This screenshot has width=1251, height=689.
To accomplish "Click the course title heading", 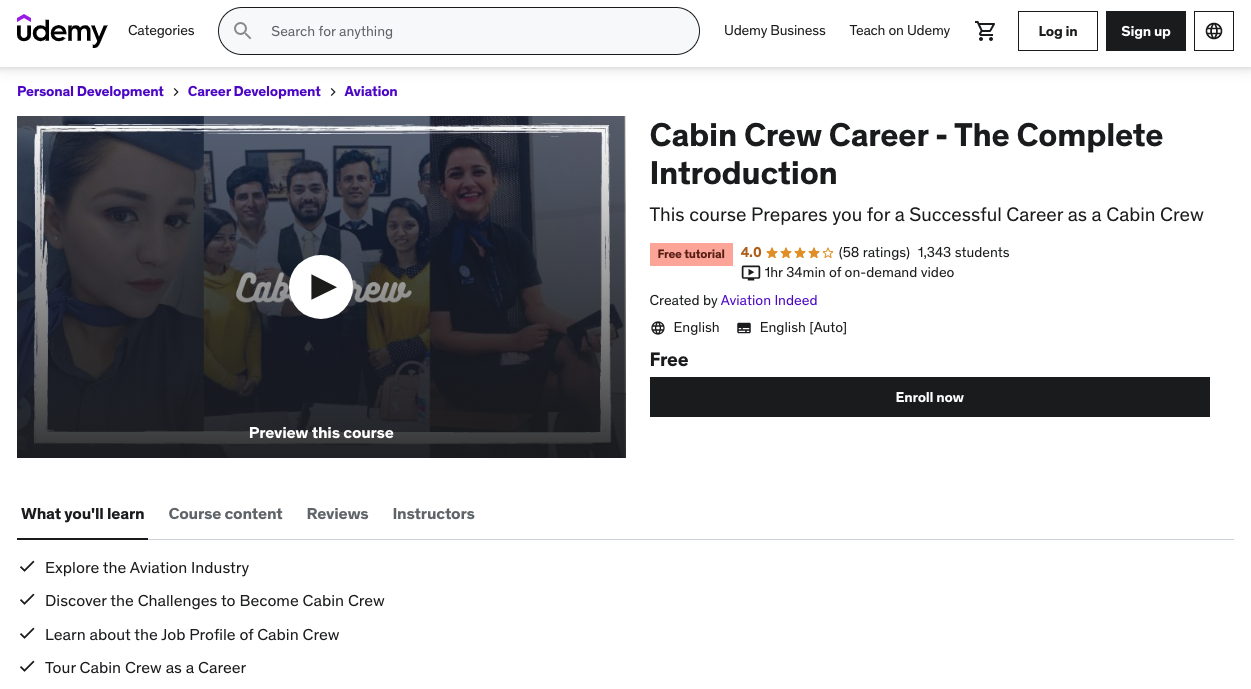I will pyautogui.click(x=906, y=154).
